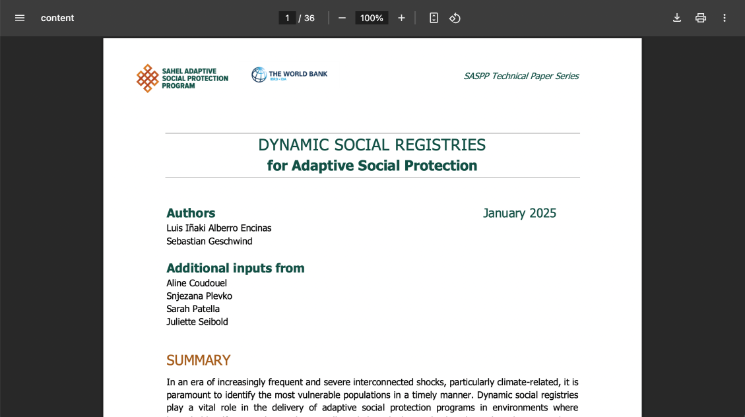This screenshot has width=745, height=417.
Task: Toggle the sidebar with the hamburger menu
Action: click(19, 18)
